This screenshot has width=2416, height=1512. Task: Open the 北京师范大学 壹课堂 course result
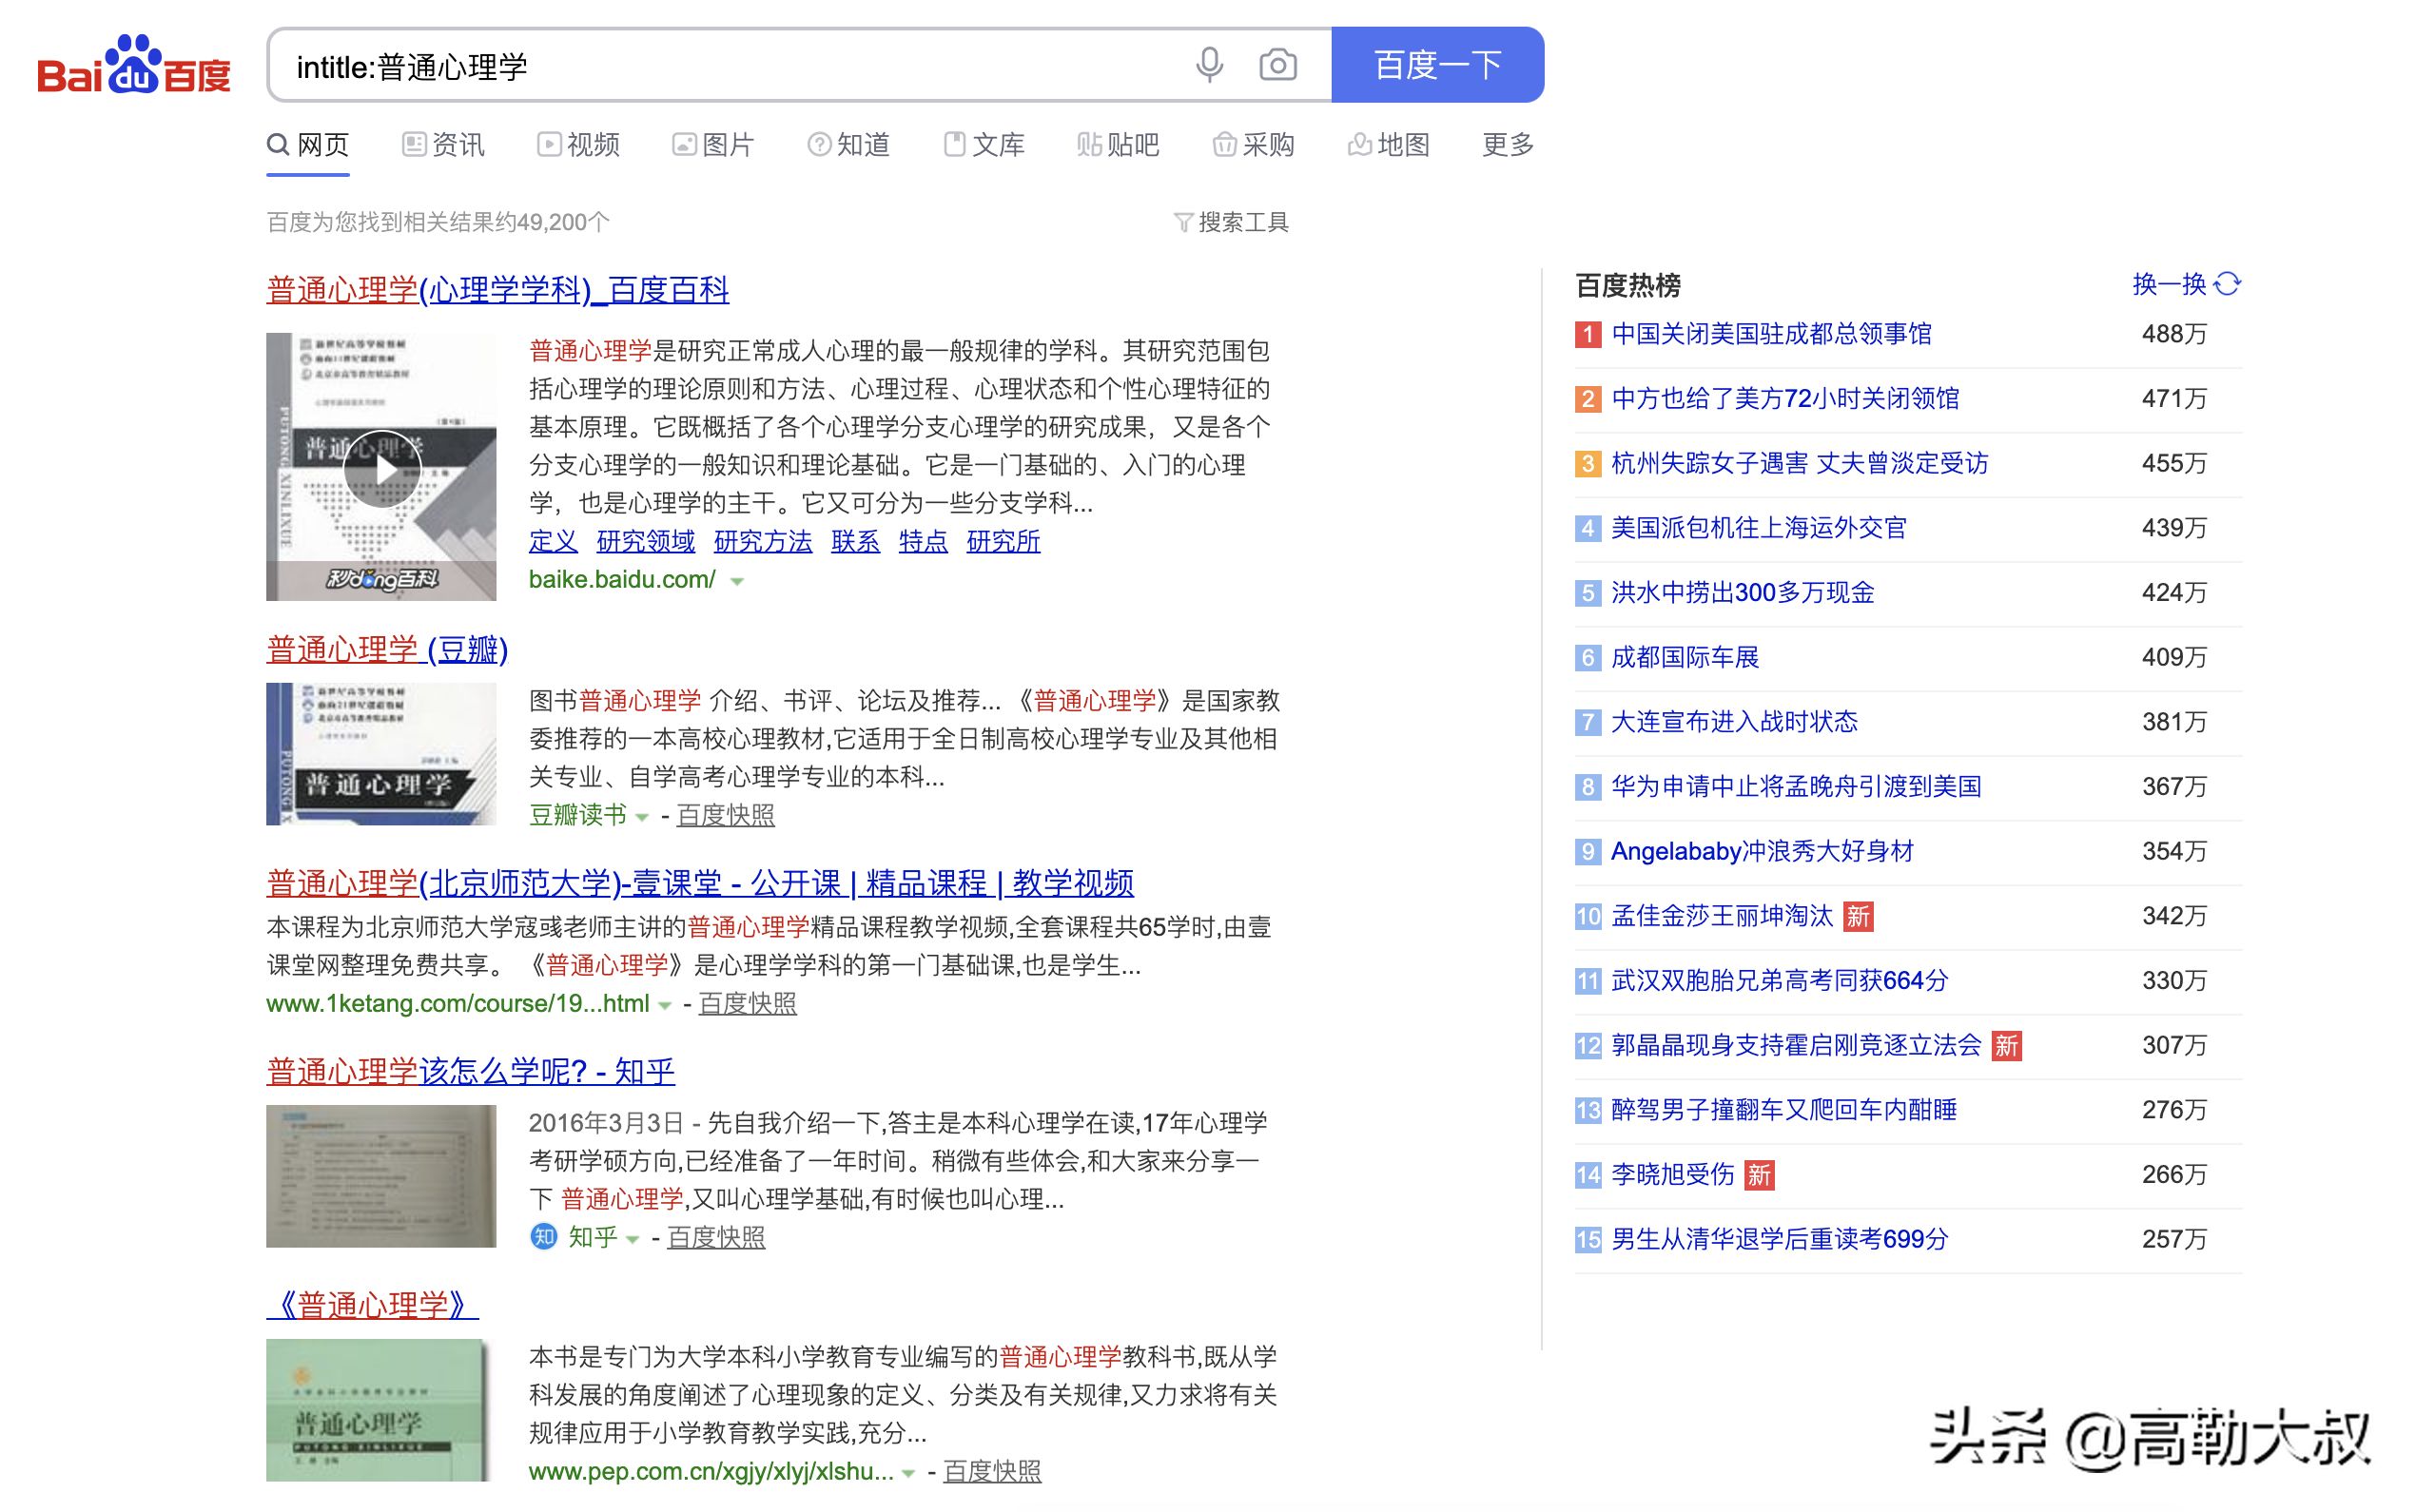tap(700, 884)
